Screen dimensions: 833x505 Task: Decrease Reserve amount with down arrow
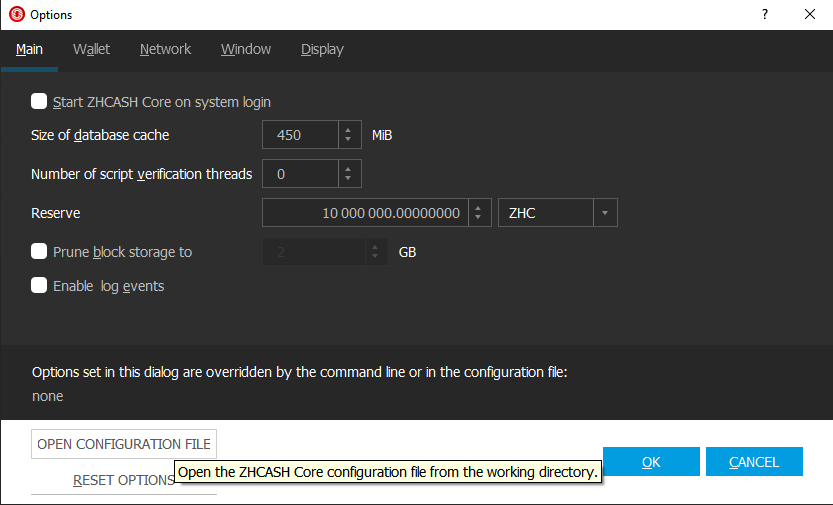pyautogui.click(x=479, y=218)
